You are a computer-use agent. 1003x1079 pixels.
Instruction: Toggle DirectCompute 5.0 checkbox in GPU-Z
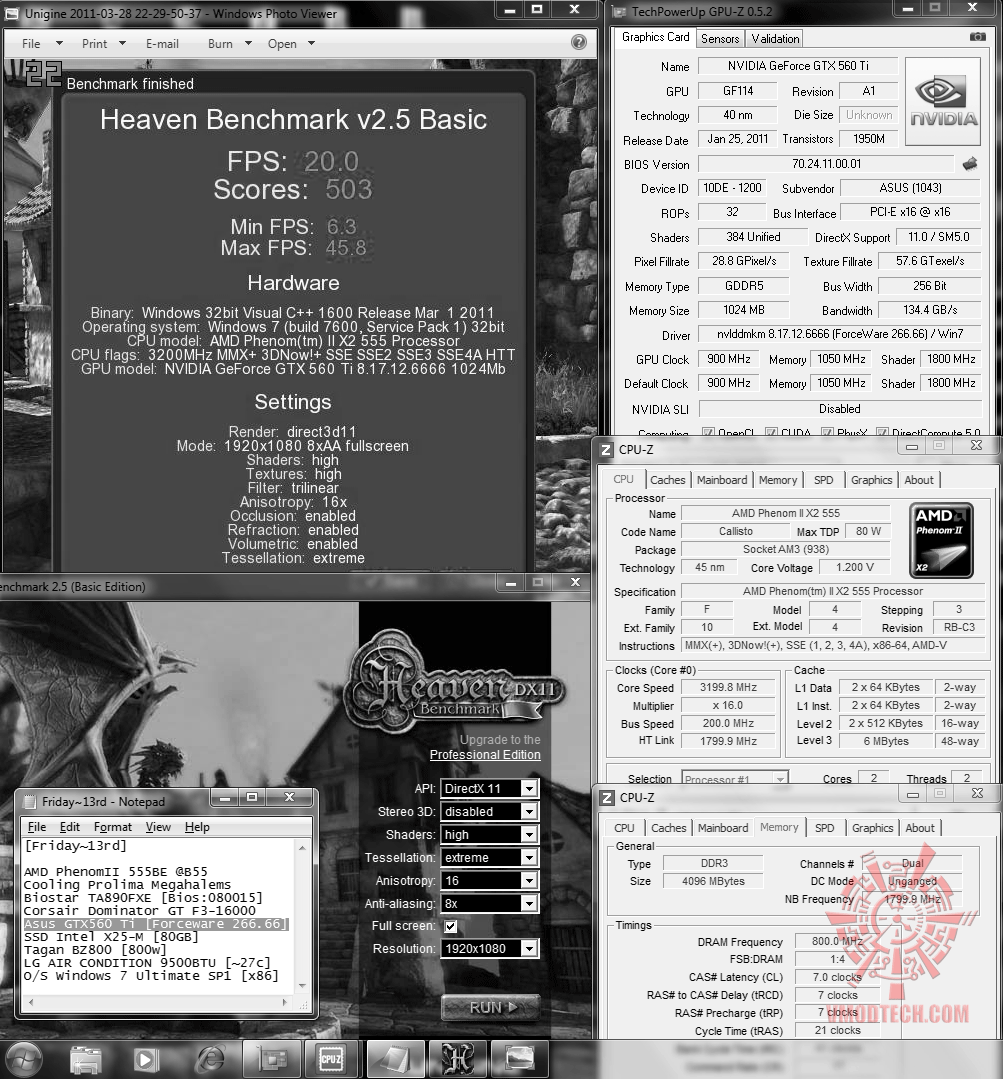coord(882,433)
